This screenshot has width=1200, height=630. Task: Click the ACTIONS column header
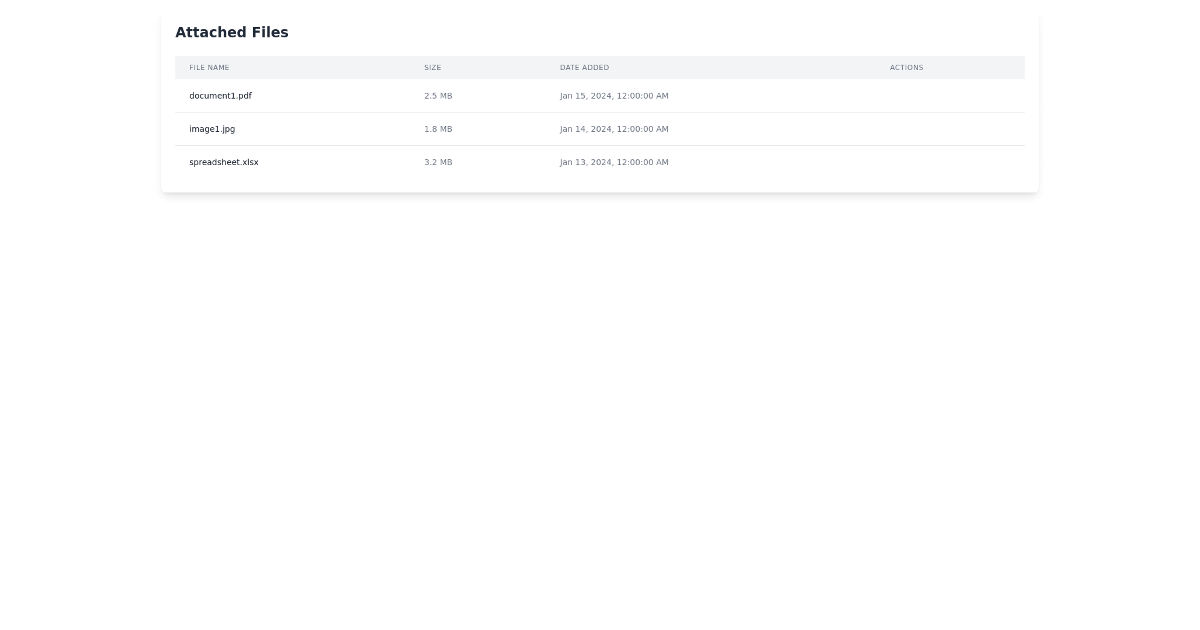click(x=906, y=67)
